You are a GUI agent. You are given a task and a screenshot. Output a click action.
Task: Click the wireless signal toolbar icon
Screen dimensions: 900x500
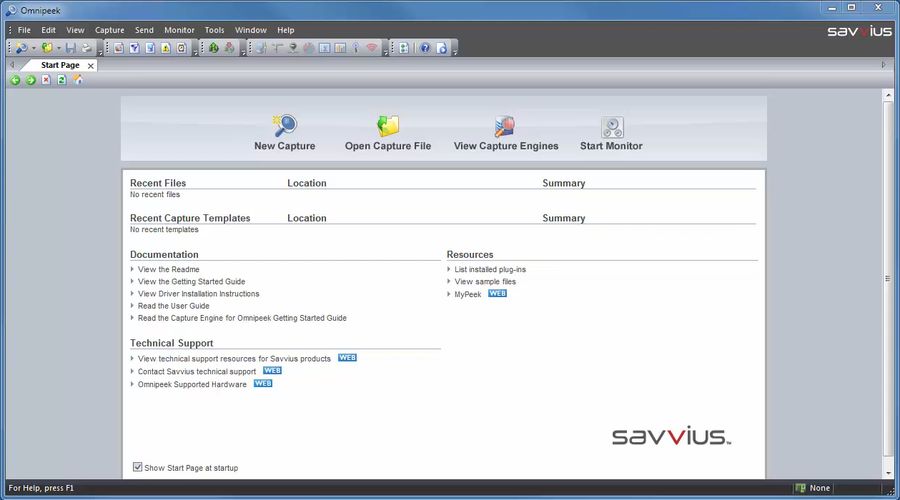[372, 48]
